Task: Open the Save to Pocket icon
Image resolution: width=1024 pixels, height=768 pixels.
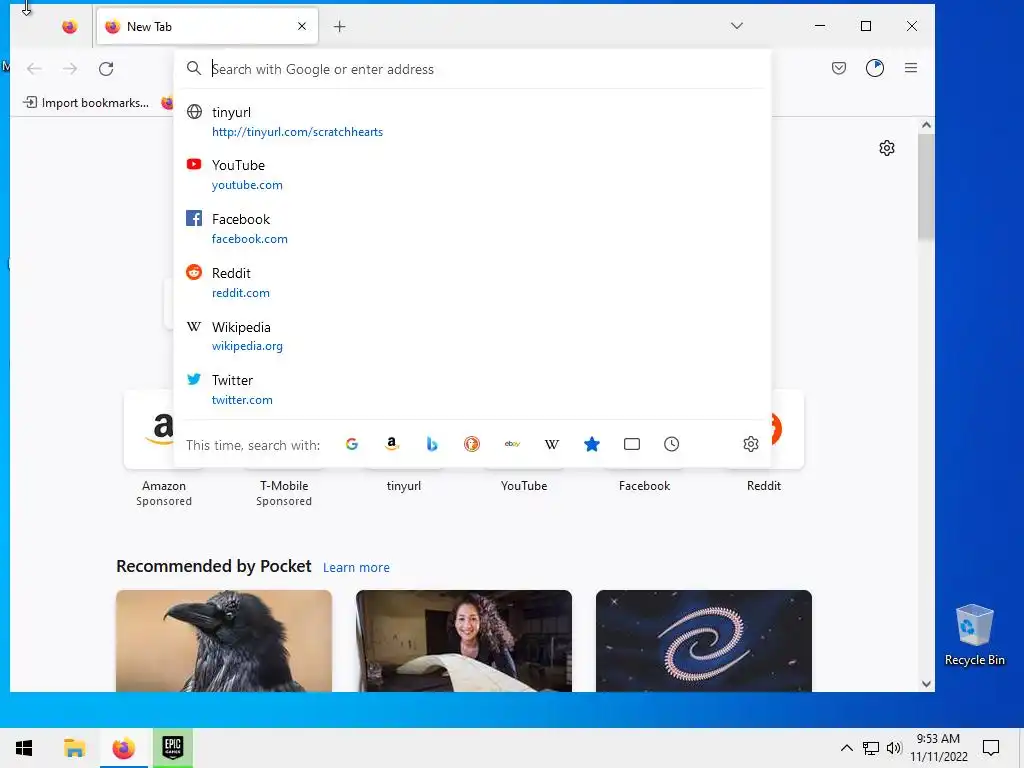Action: coord(839,68)
